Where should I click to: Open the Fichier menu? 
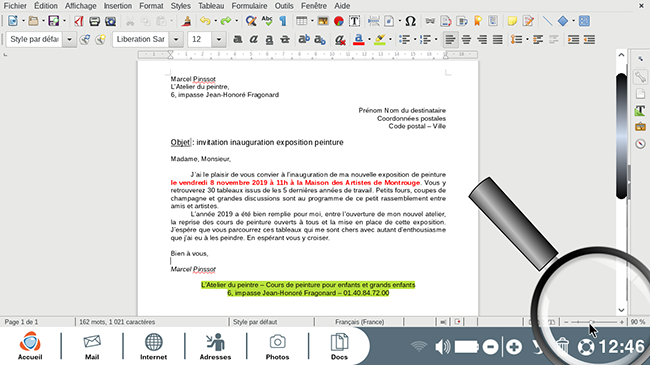pos(15,6)
